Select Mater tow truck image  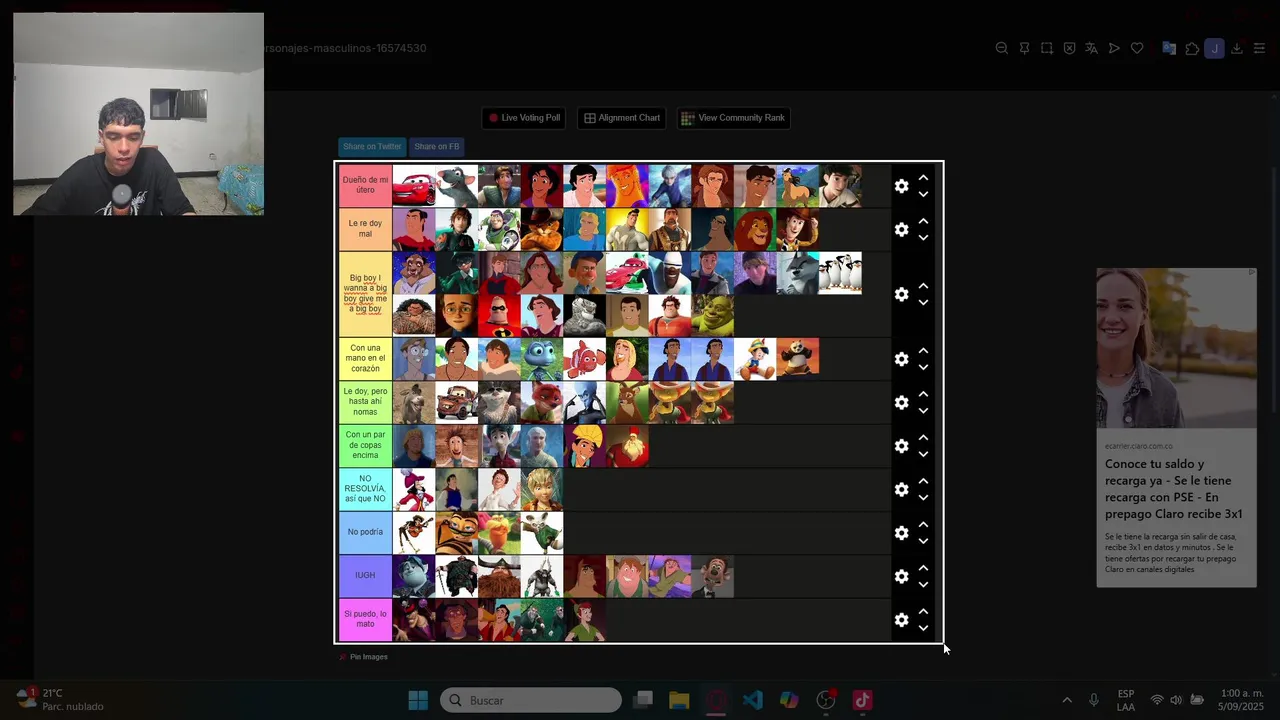(x=457, y=402)
